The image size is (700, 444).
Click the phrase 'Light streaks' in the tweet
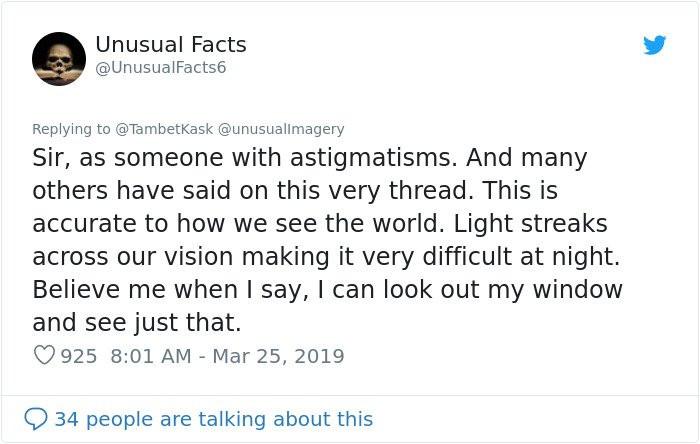(x=530, y=224)
